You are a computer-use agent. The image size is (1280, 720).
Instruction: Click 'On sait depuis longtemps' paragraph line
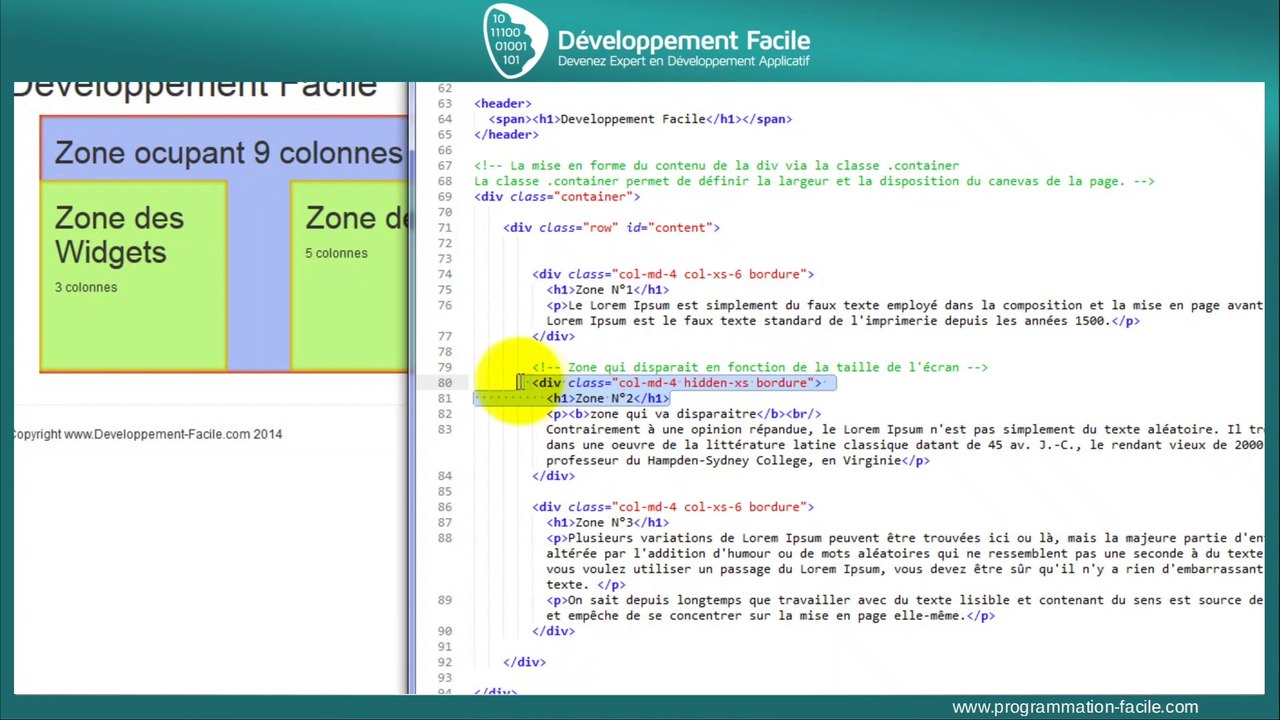(905, 600)
